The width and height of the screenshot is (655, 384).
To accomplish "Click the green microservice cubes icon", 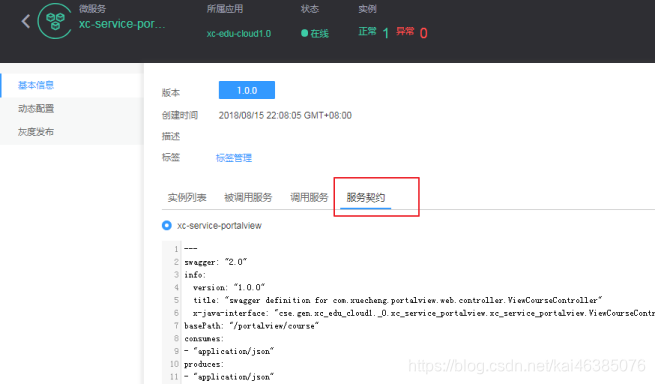I will coord(55,21).
